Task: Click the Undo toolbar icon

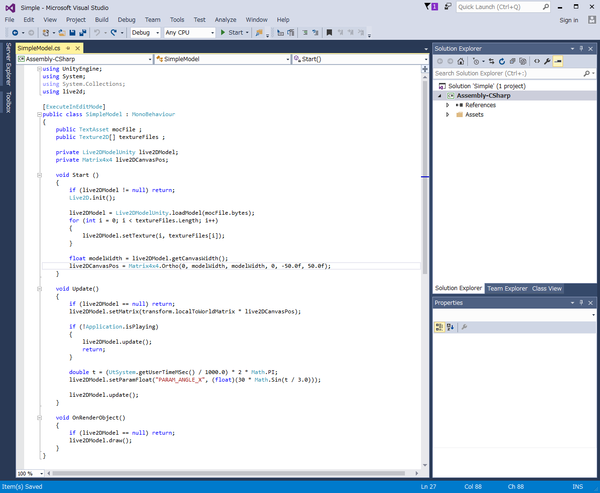Action: 97,33
